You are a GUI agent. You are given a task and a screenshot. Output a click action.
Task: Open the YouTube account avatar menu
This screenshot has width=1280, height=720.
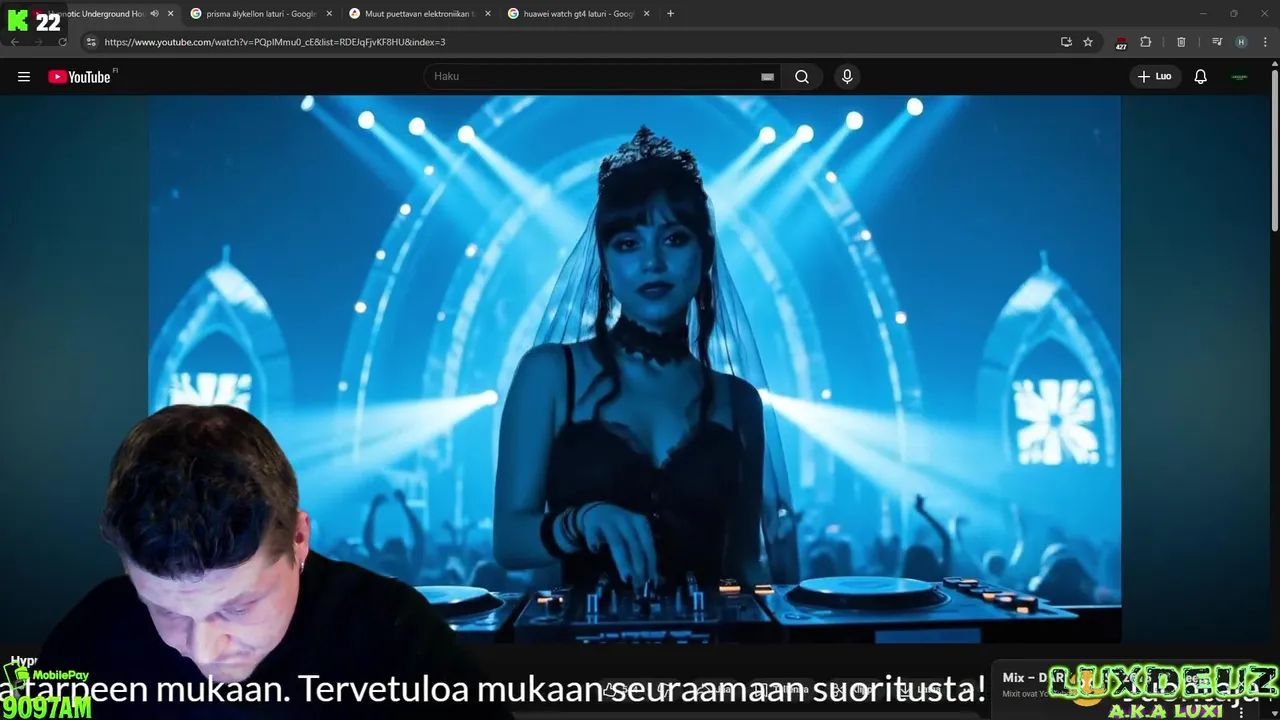coord(1240,77)
